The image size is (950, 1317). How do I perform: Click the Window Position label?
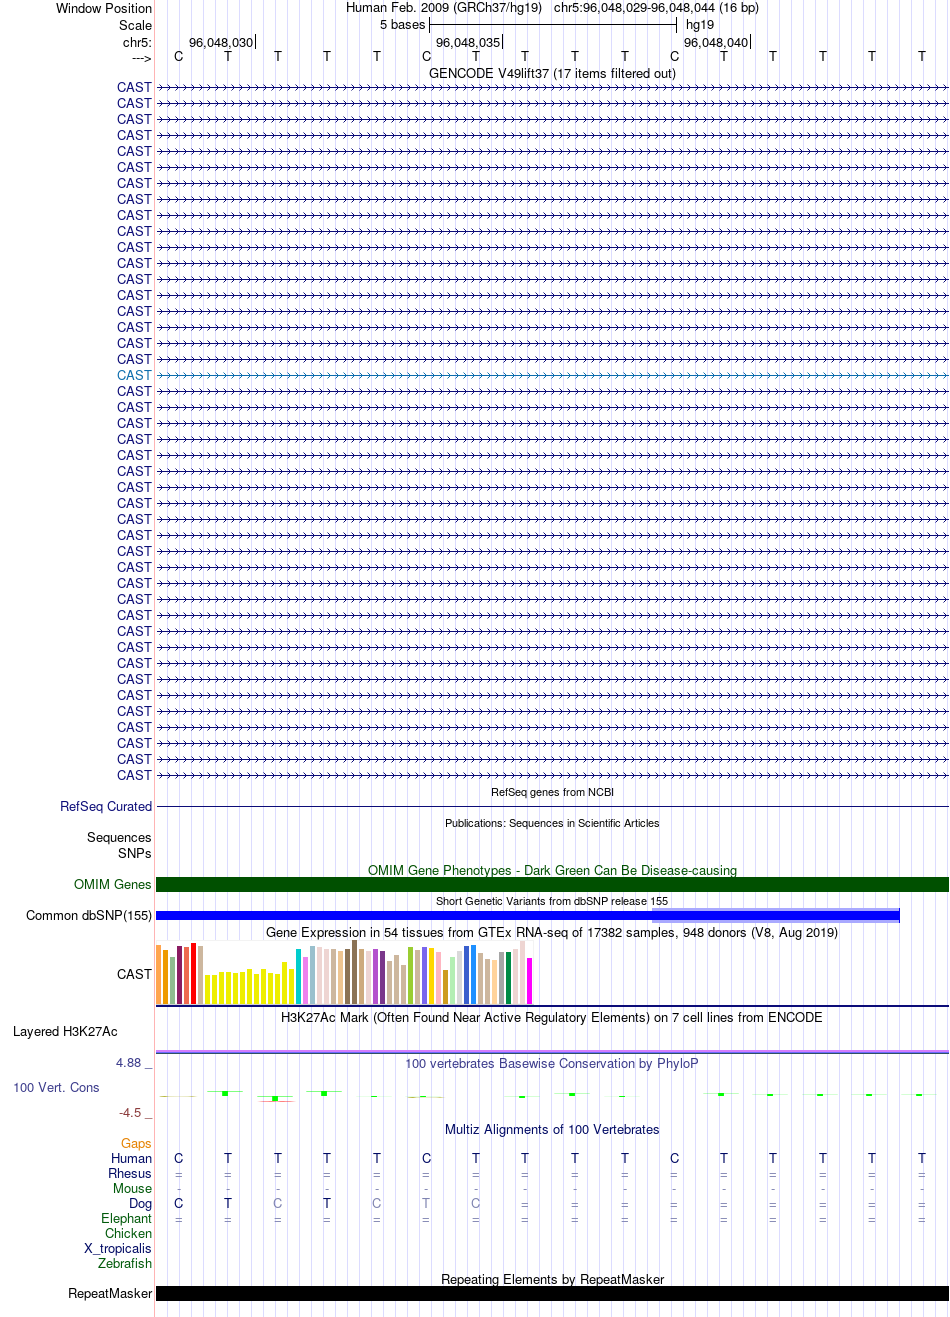pyautogui.click(x=104, y=8)
